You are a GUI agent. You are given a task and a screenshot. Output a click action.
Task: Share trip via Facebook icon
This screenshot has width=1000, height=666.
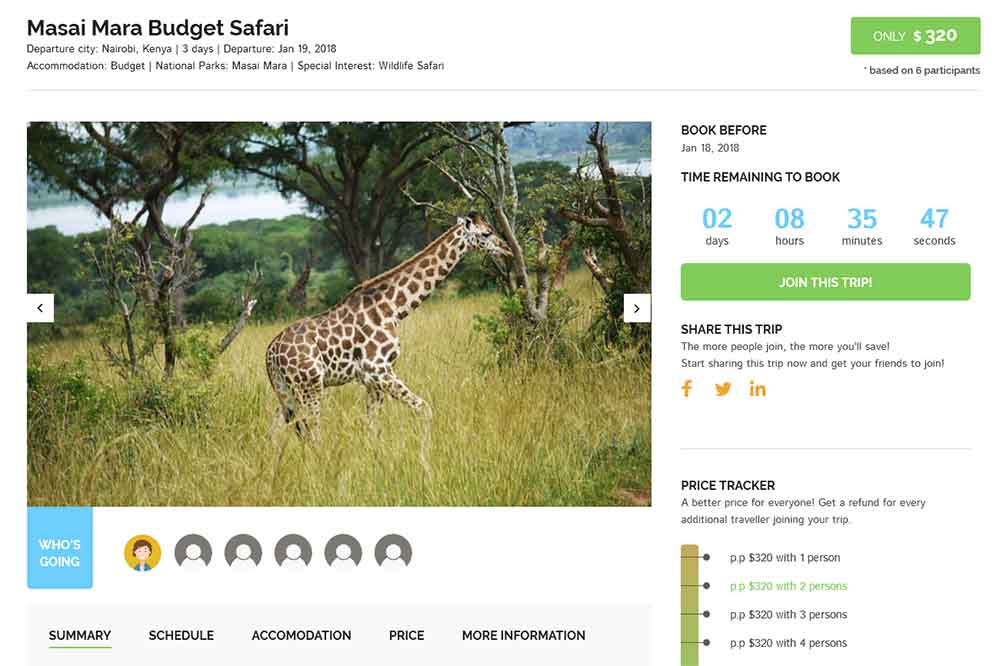point(687,389)
